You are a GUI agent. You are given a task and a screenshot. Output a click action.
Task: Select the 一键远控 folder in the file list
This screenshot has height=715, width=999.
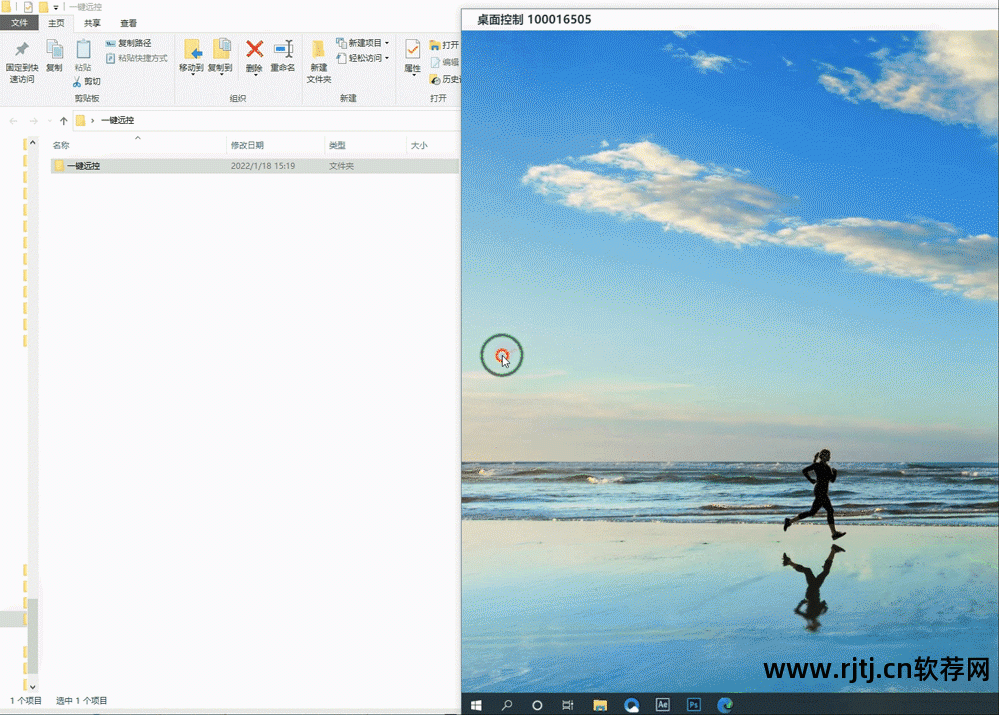[x=83, y=166]
